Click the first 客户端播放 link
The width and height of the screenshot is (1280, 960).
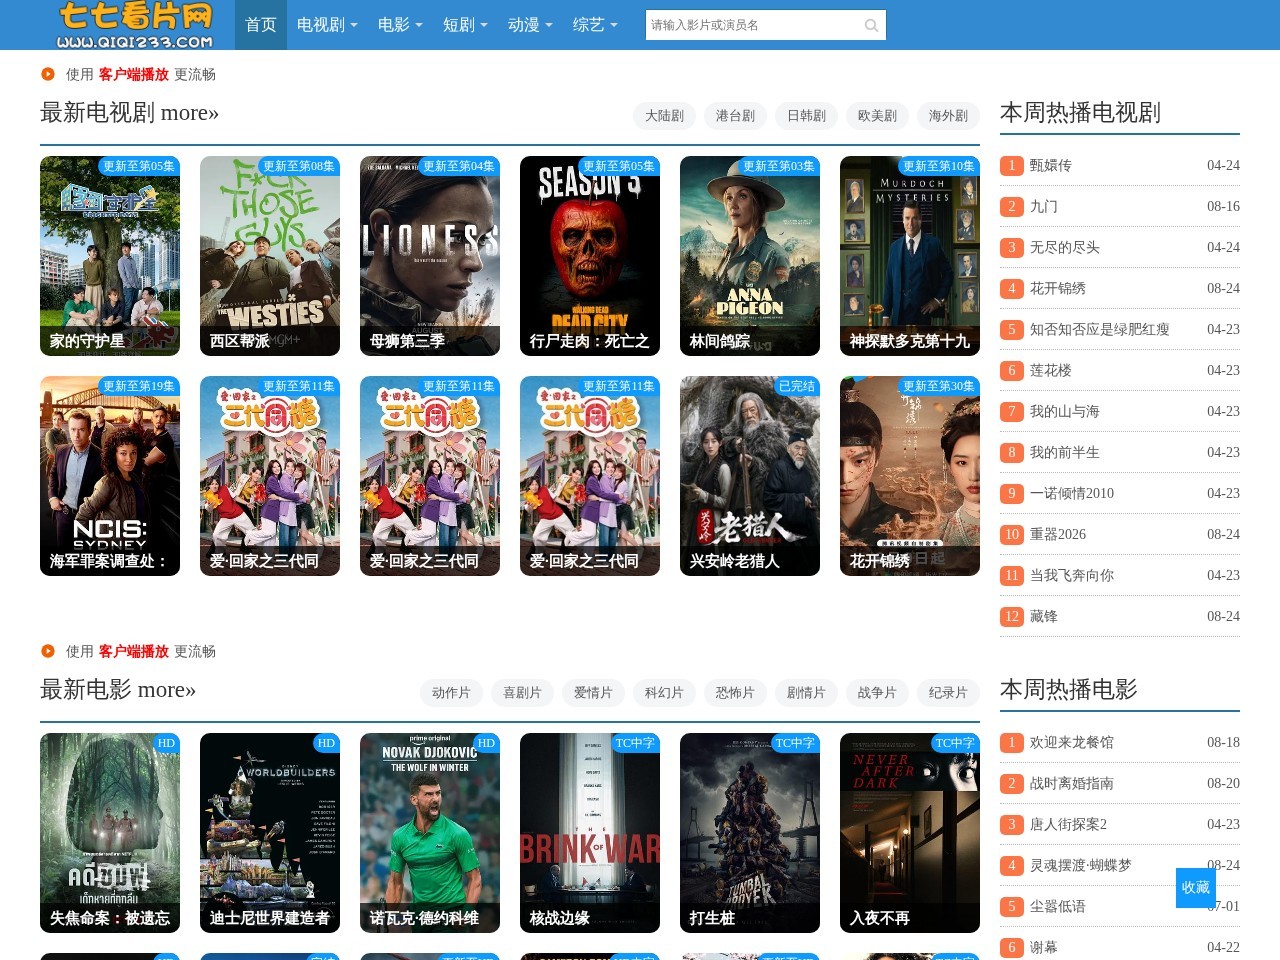tap(134, 74)
